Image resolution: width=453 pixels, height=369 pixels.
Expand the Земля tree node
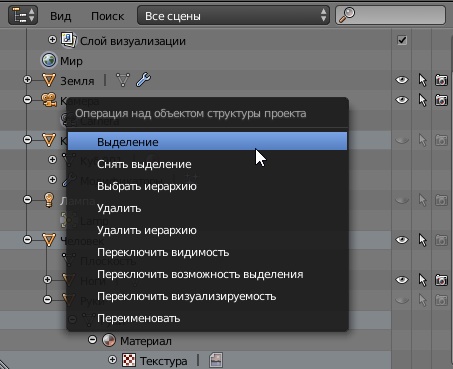[27, 80]
